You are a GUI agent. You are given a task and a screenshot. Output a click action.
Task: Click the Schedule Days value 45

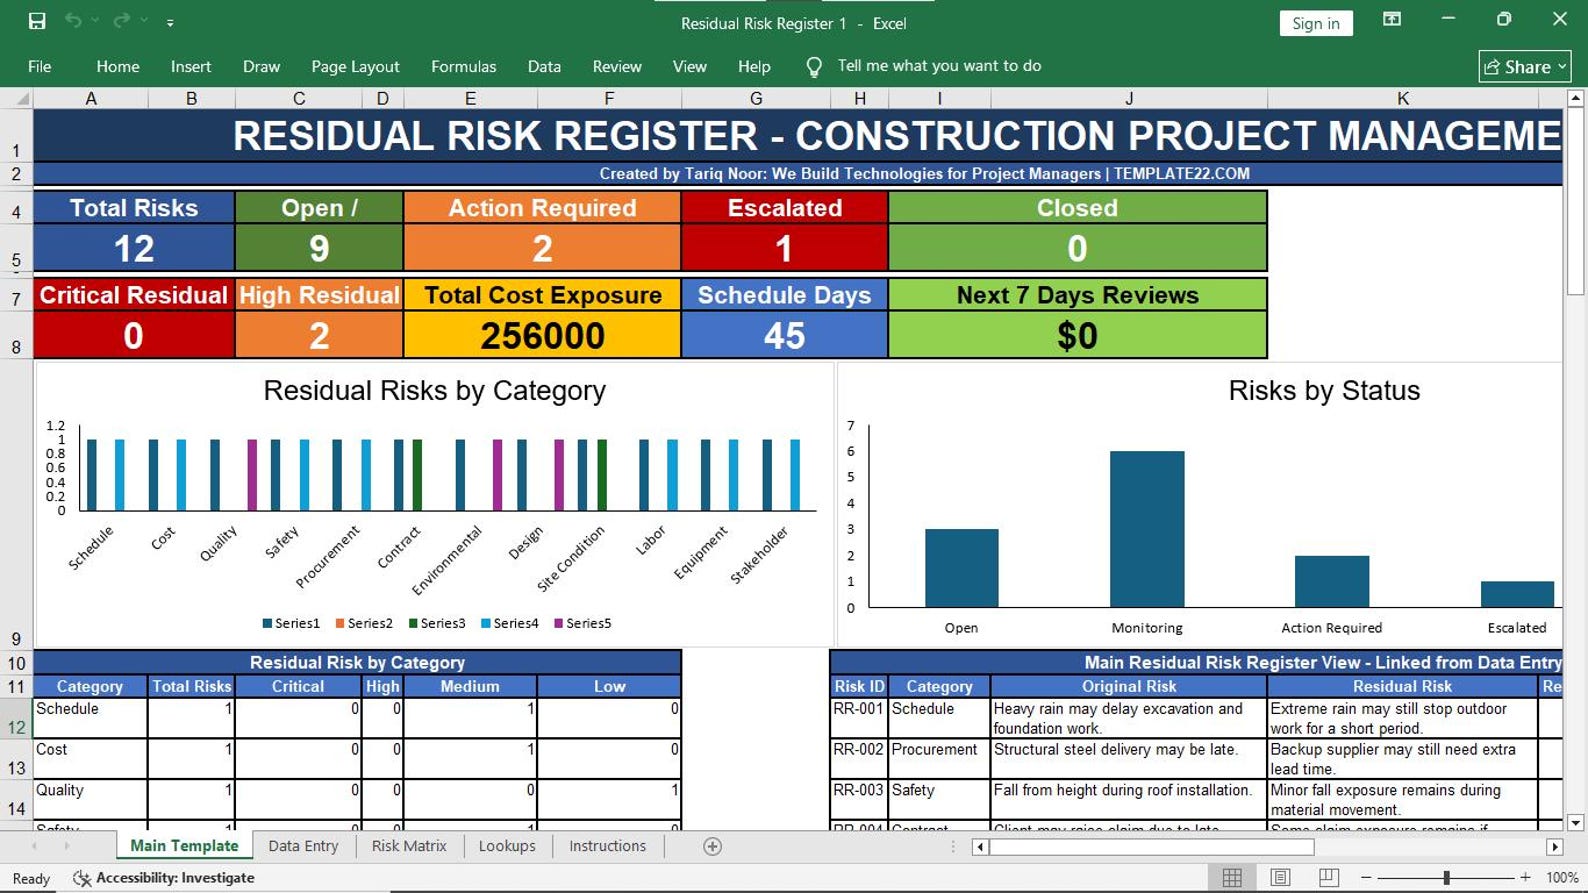tap(784, 336)
